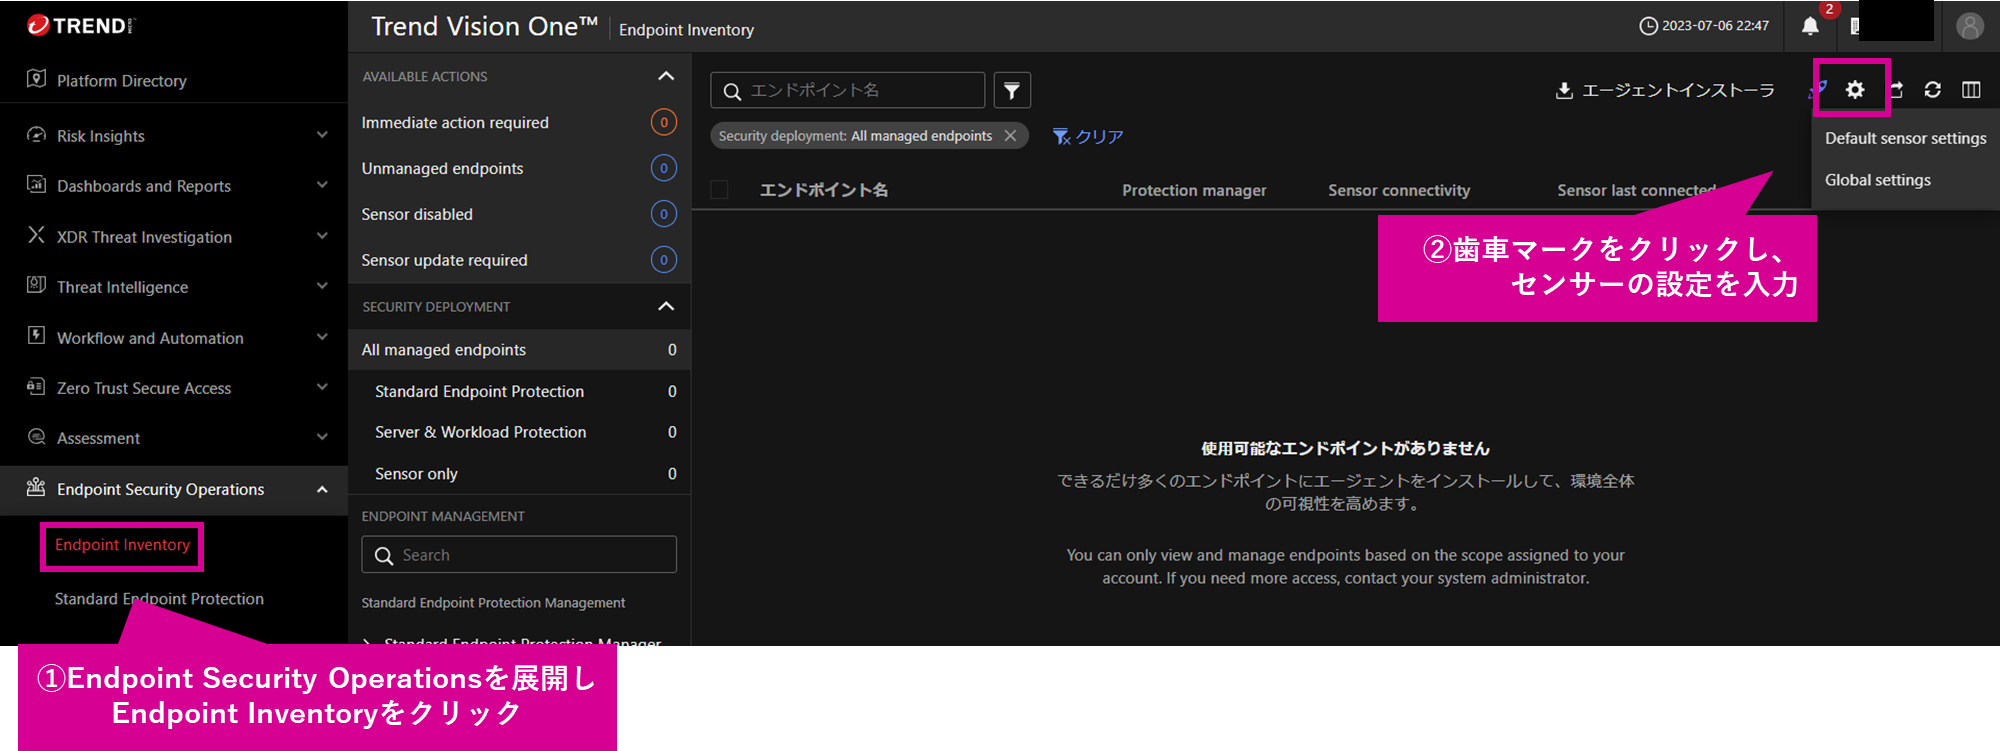
Task: Sort by Protection manager column
Action: [x=1194, y=190]
